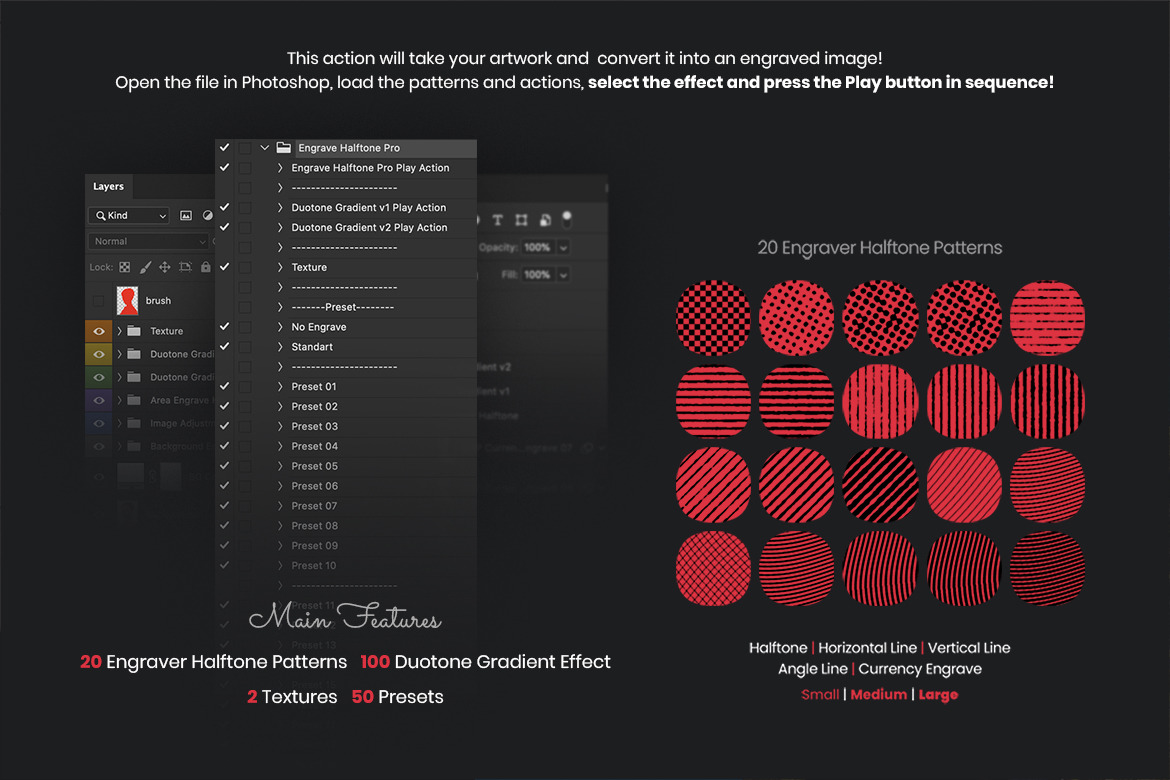Click the "20 Engraver Halftone Patterns" heading above swatches
The width and height of the screenshot is (1170, 780).
coord(880,248)
